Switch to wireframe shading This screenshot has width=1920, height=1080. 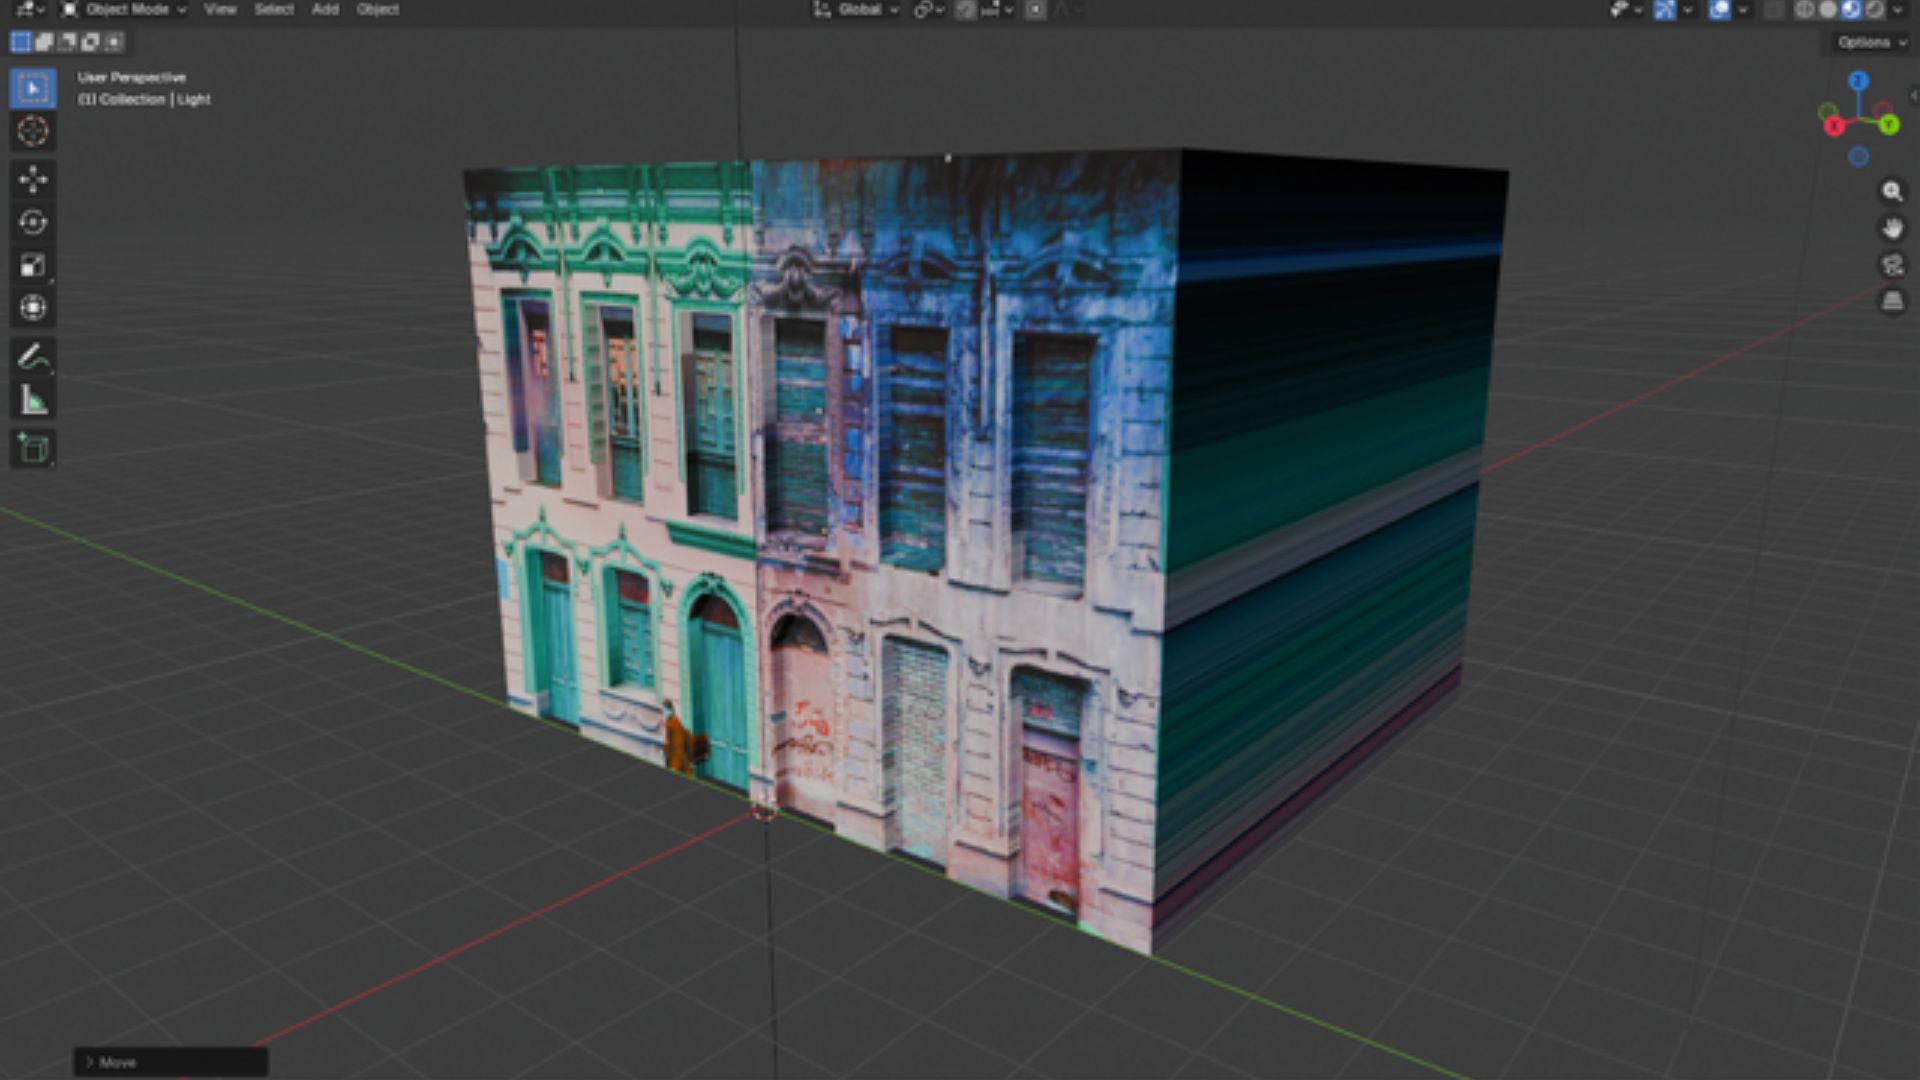1805,10
